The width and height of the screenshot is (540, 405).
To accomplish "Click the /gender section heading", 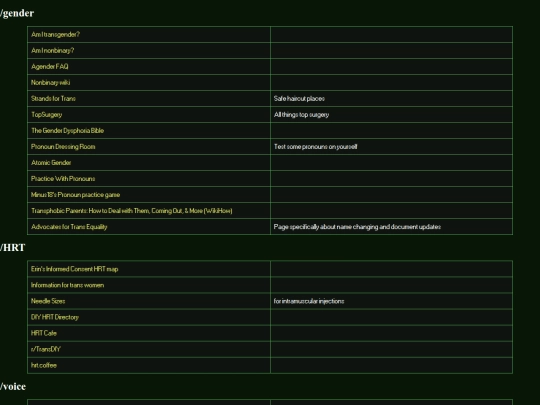I will pos(17,13).
